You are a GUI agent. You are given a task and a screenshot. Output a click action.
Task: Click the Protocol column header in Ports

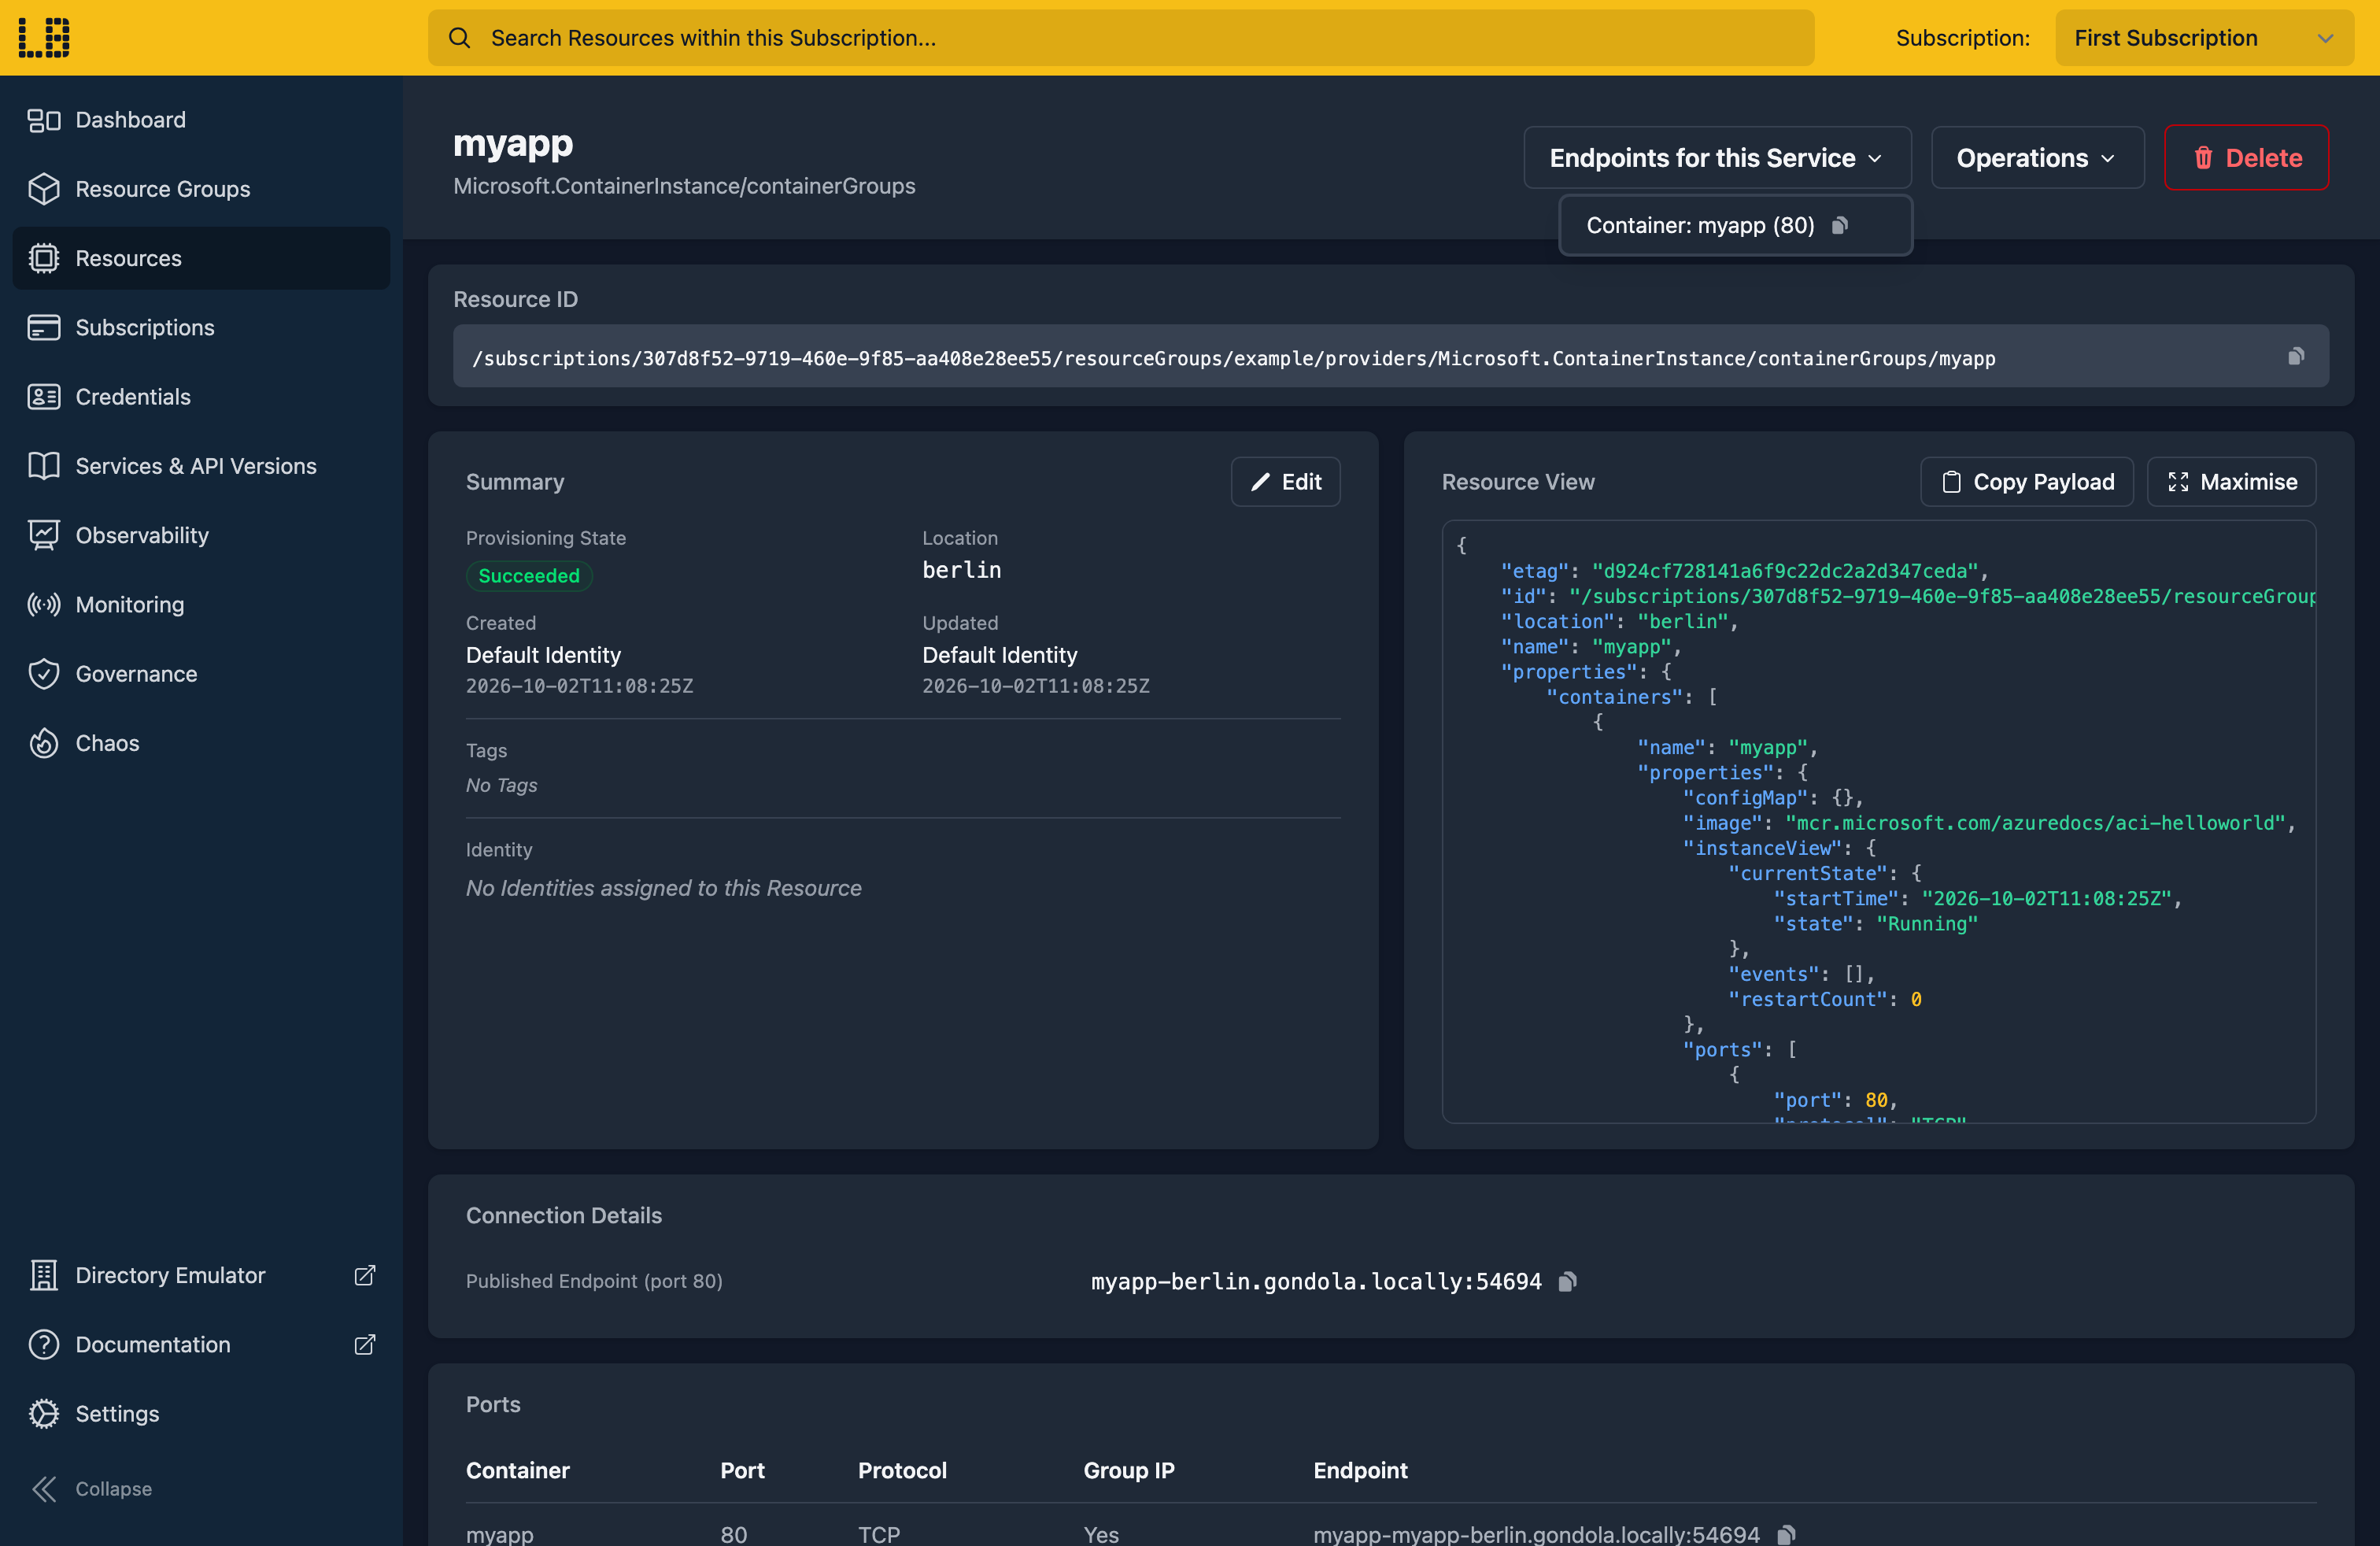902,1470
